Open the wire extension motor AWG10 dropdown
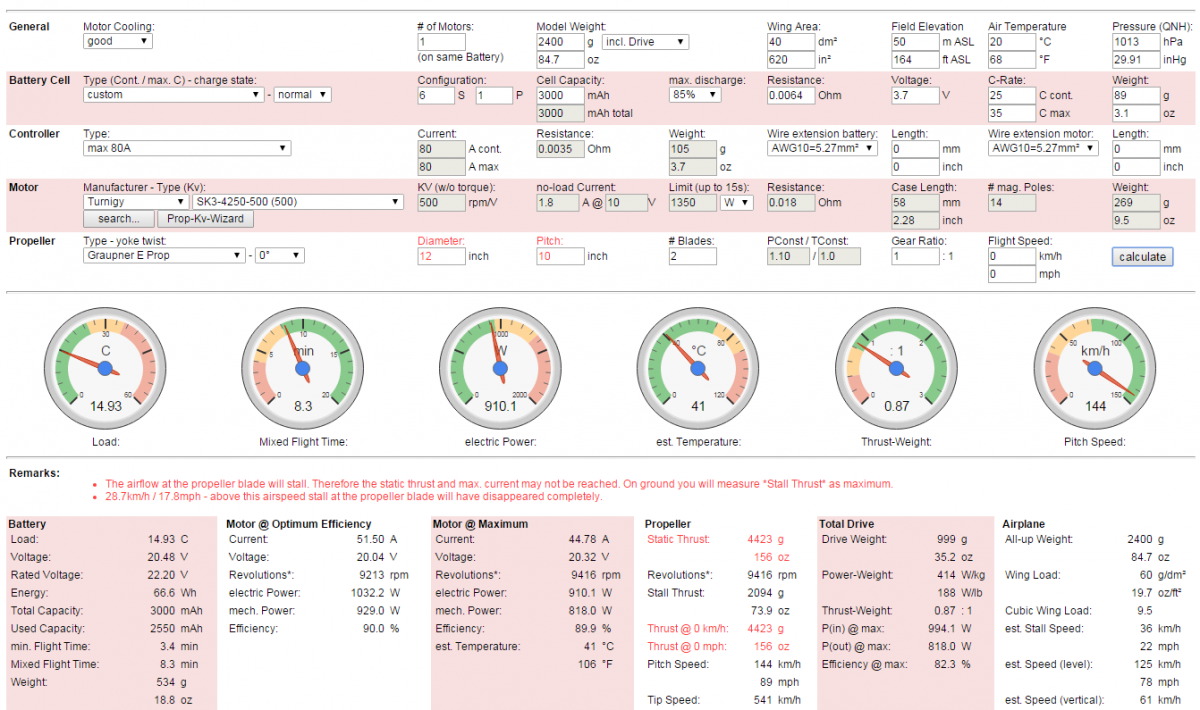Viewport: 1200px width, 710px height. point(1043,149)
